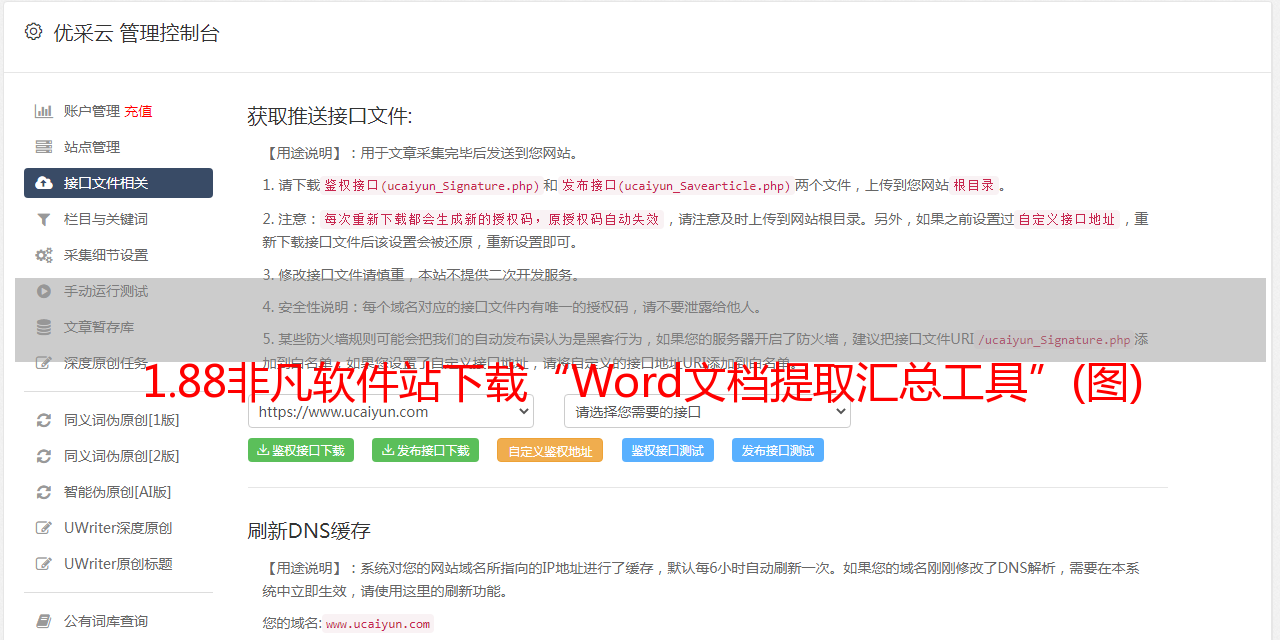1280x640 pixels.
Task: Click the 刷新DNS缓存 heading
Action: (x=310, y=531)
